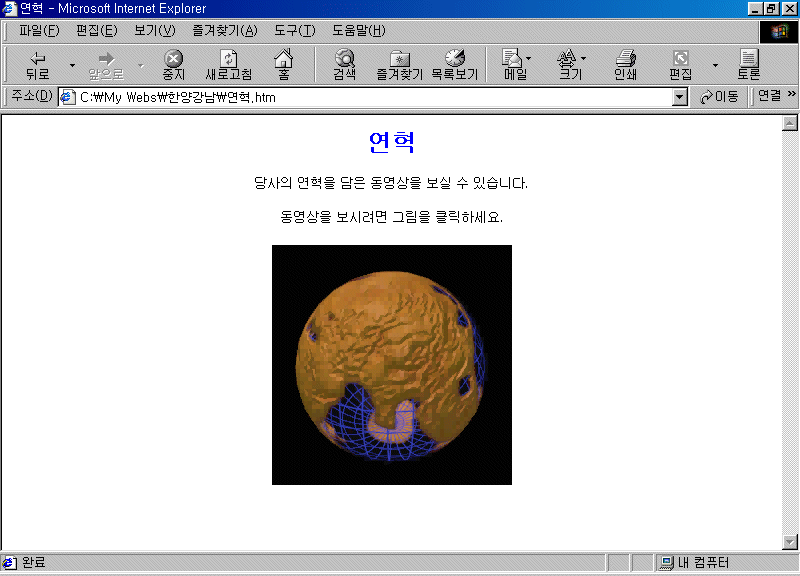800x576 pixels.
Task: Expand the 연결 links bar chevron
Action: (791, 94)
